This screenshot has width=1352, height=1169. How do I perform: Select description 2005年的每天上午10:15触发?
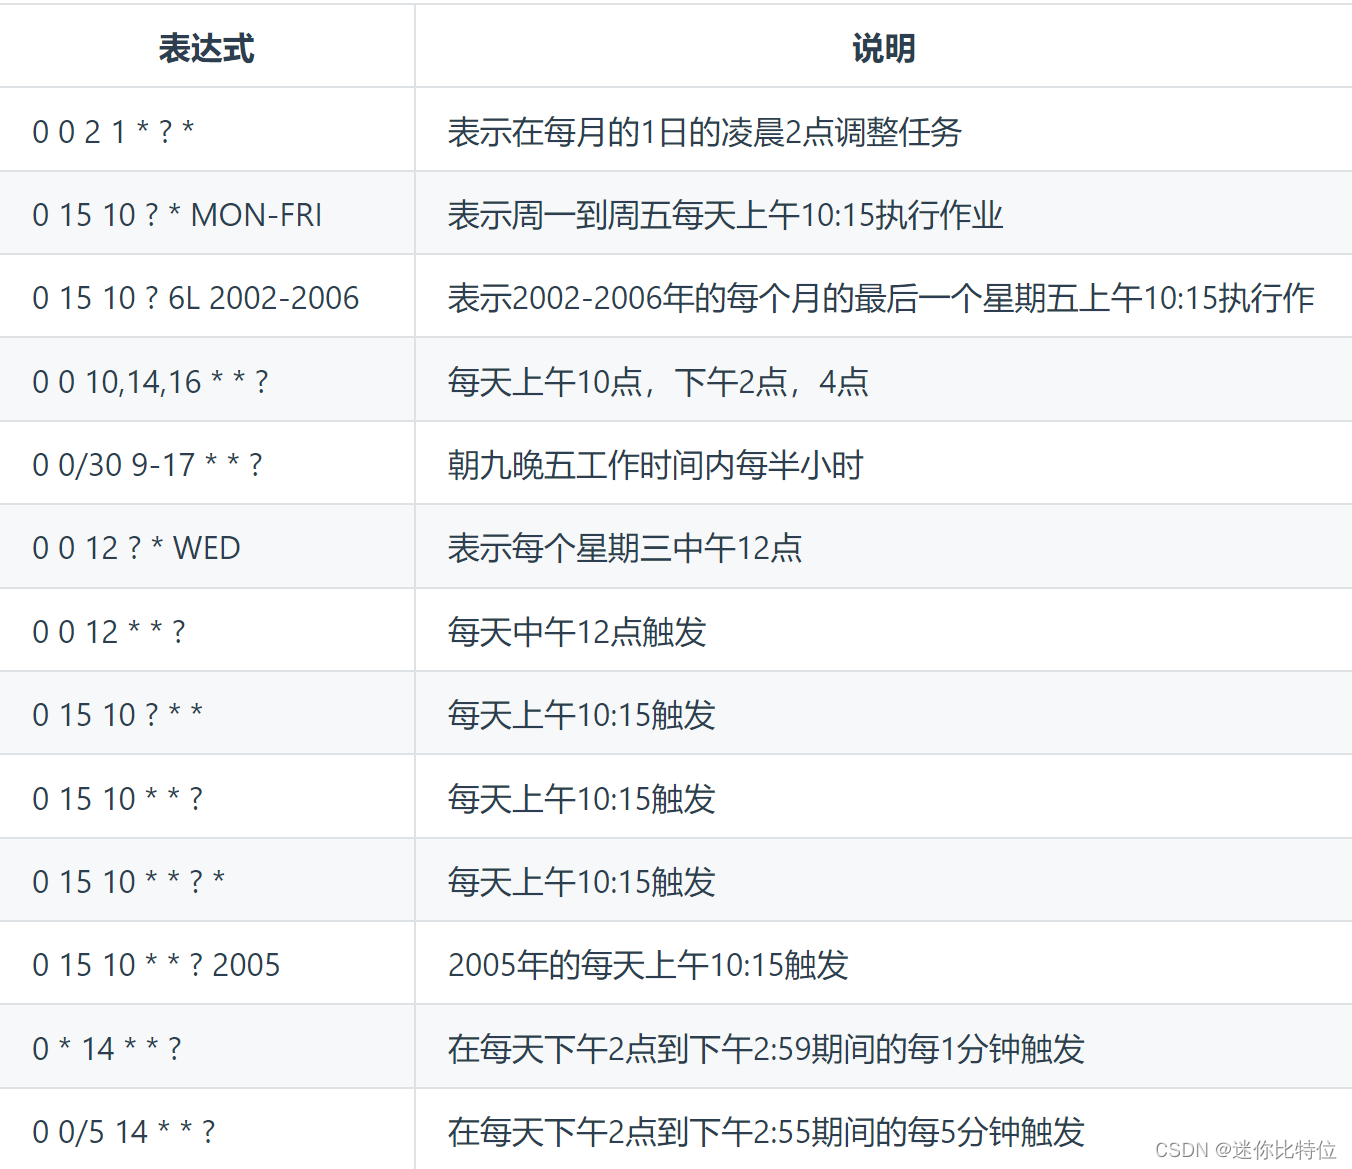(647, 964)
